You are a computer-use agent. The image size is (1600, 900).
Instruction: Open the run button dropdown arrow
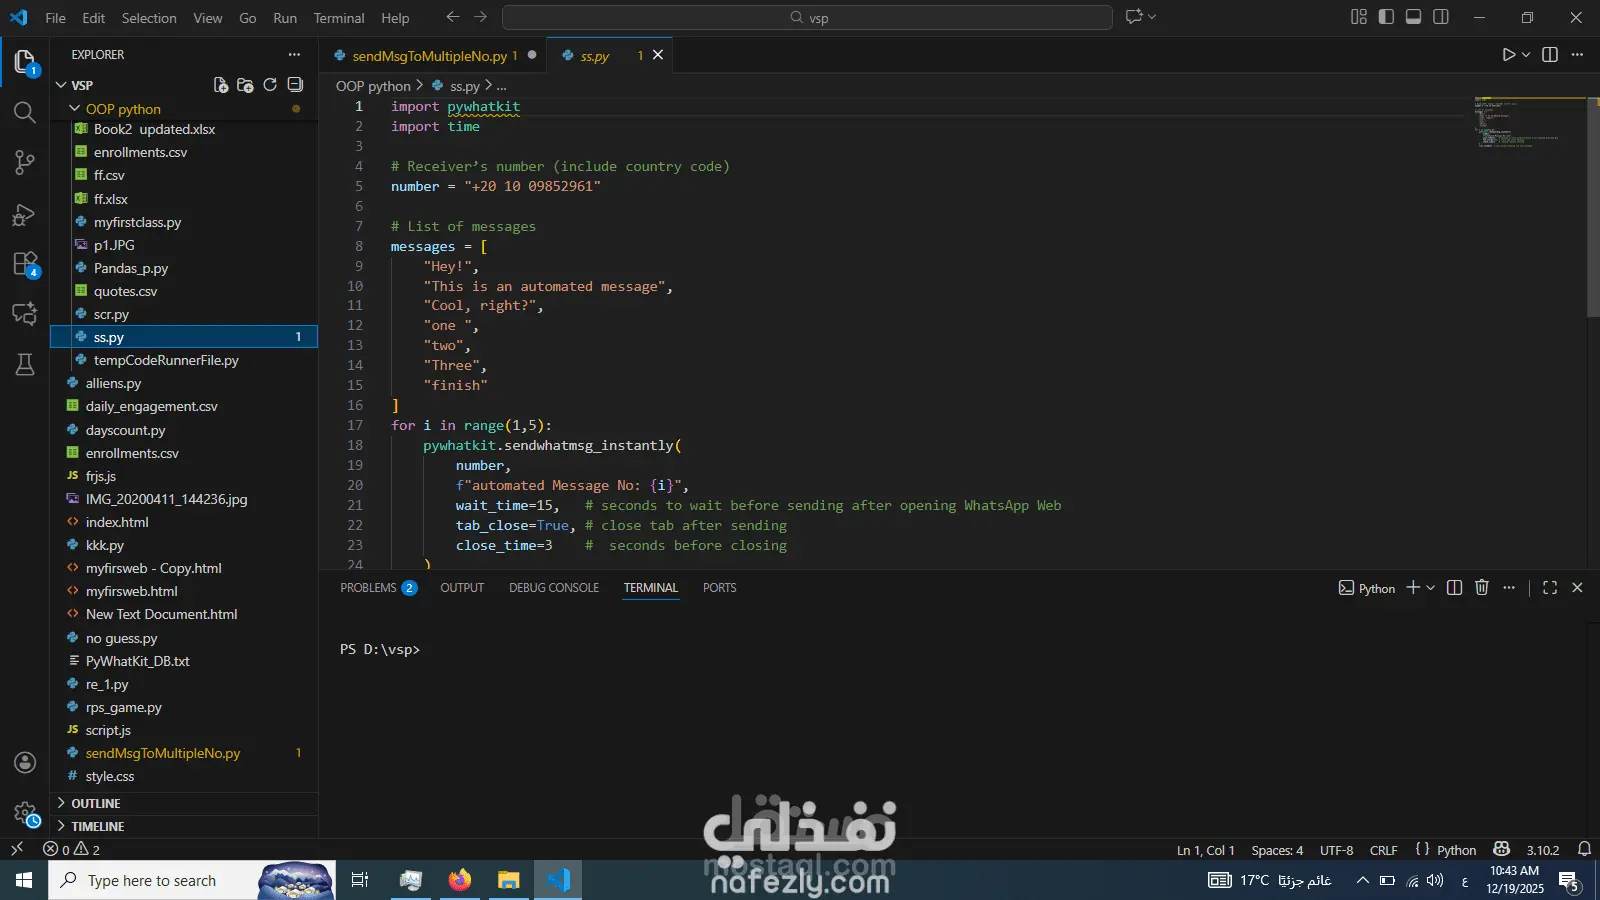1526,55
